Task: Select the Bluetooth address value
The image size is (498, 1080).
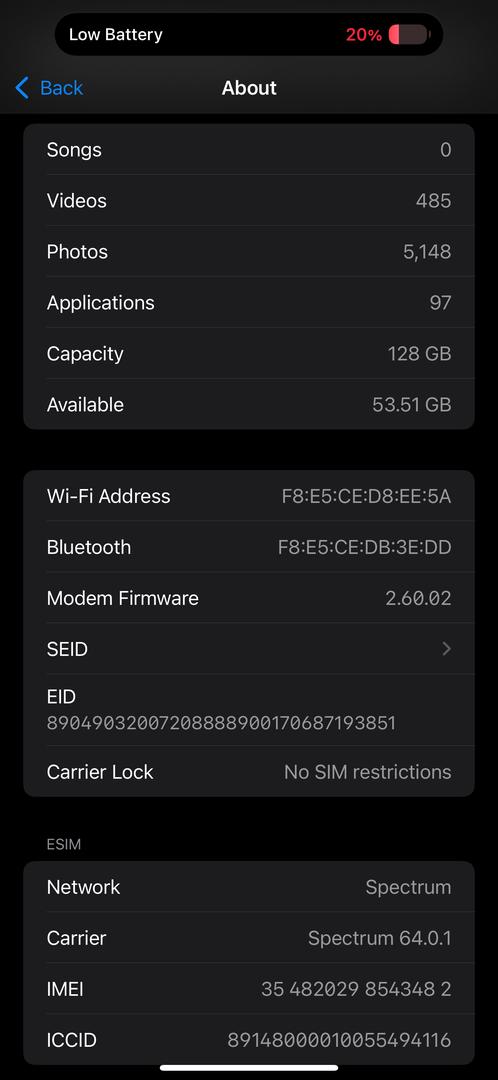Action: click(x=364, y=548)
